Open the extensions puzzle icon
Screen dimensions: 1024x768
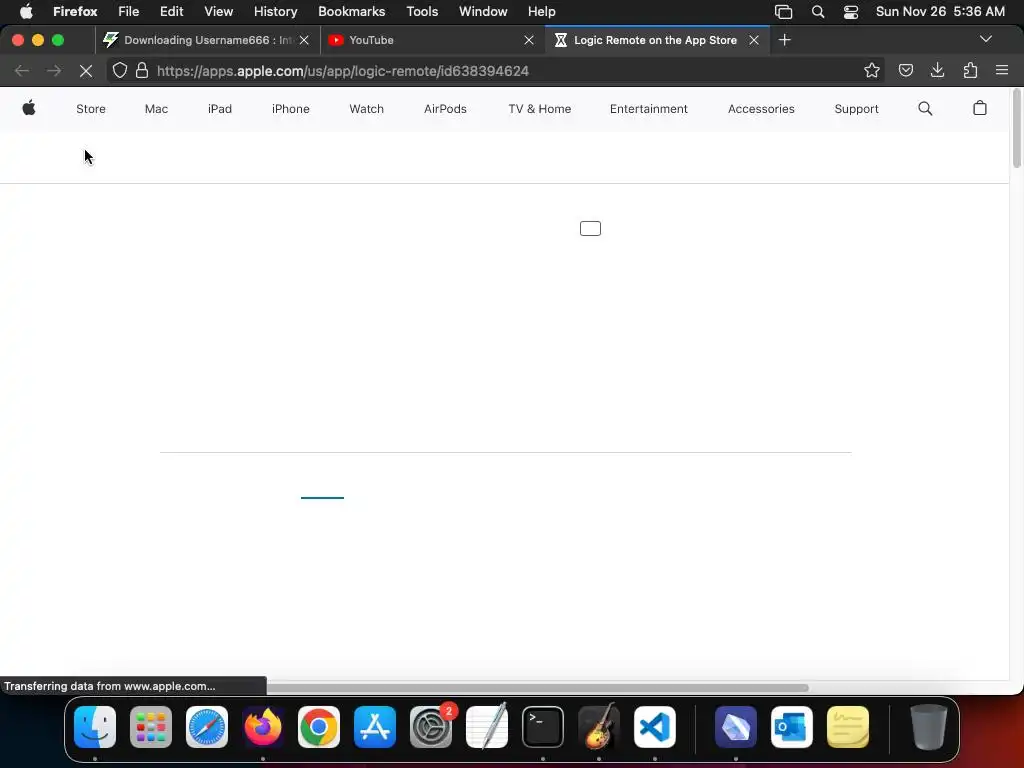(970, 71)
